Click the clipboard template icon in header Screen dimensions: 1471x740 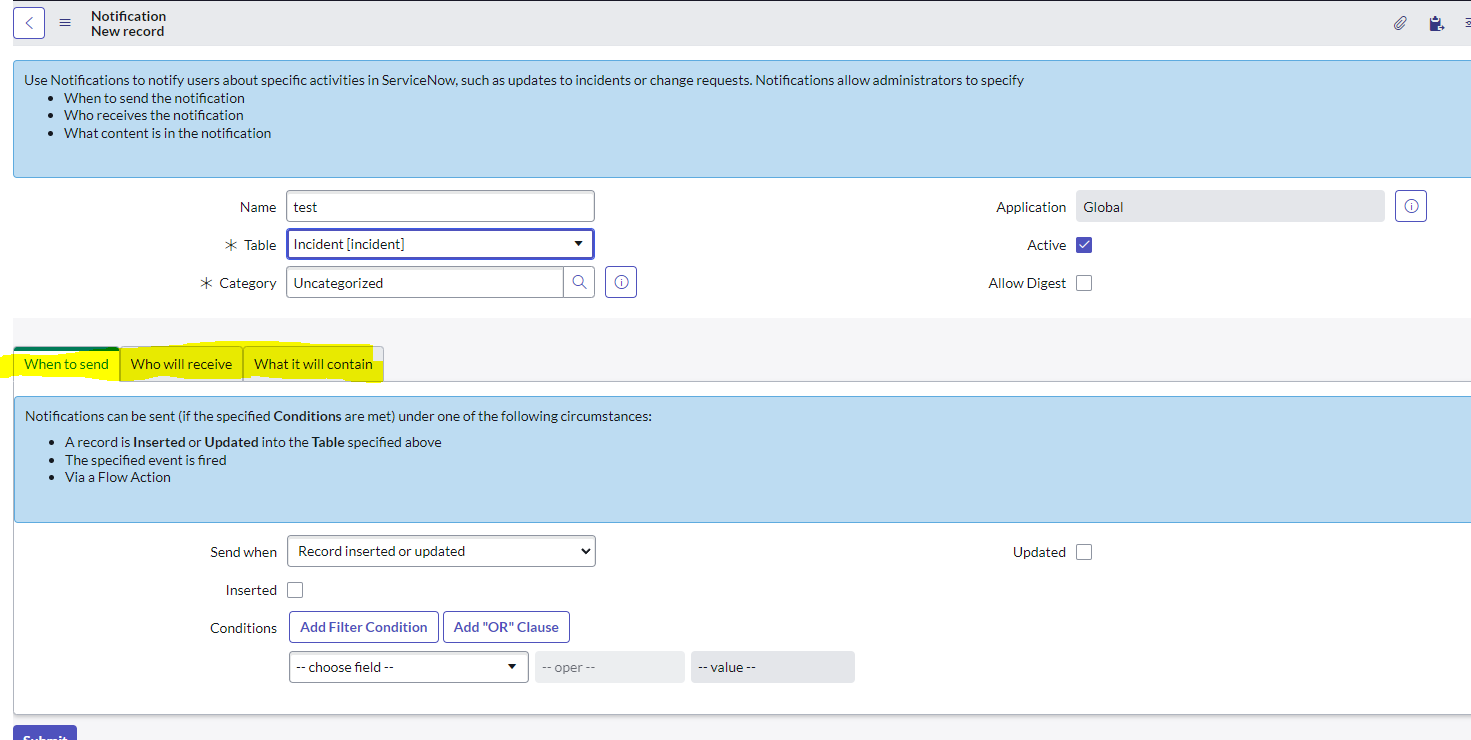pyautogui.click(x=1436, y=24)
